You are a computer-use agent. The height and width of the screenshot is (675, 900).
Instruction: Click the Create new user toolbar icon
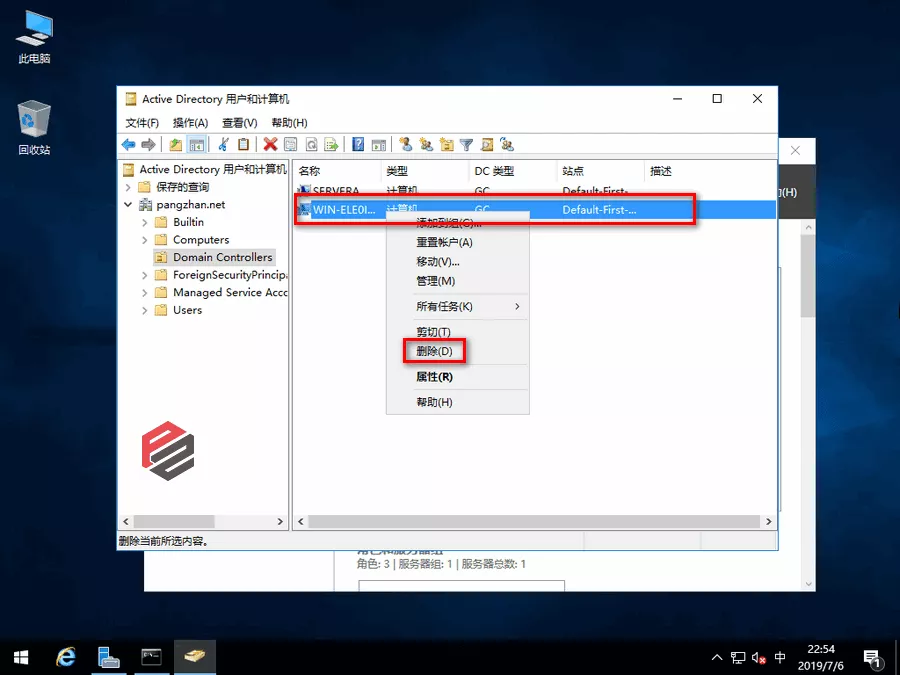405,145
